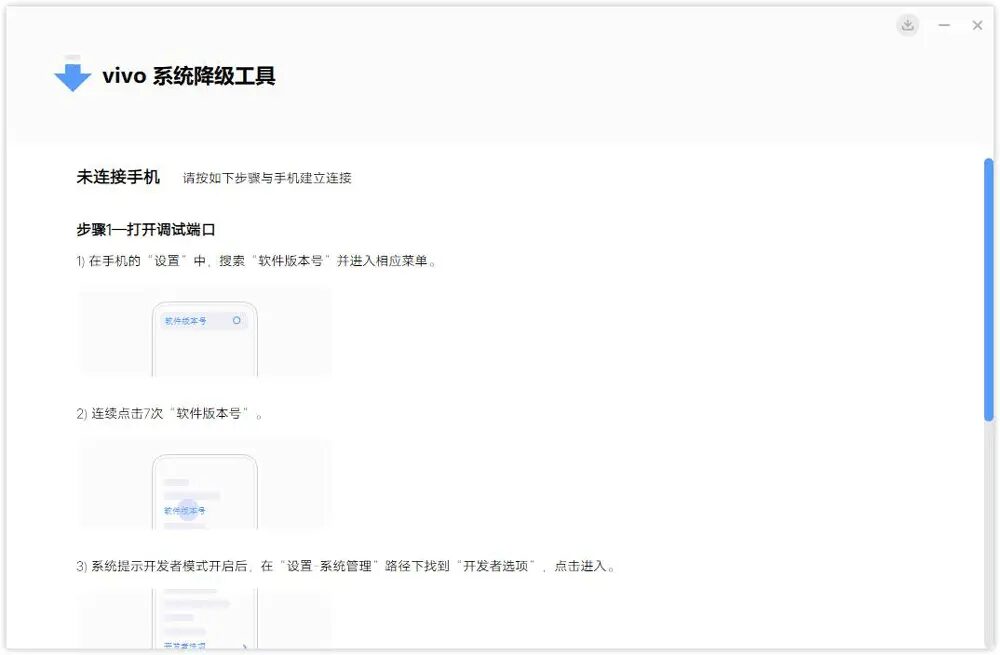Minimize the vivo downgrade tool window

tap(944, 25)
